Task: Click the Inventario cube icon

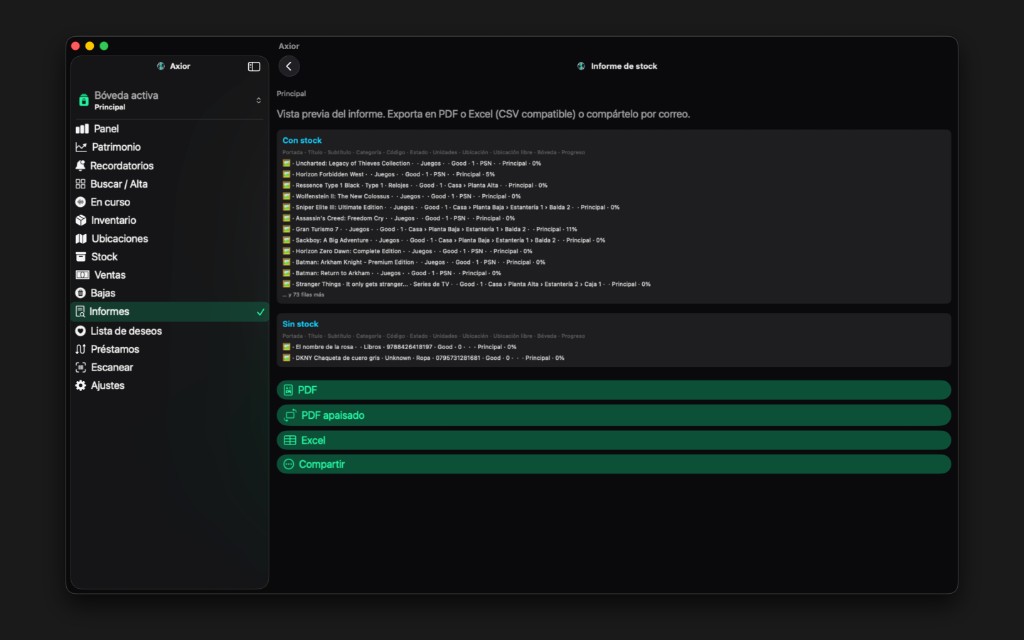Action: pos(80,220)
